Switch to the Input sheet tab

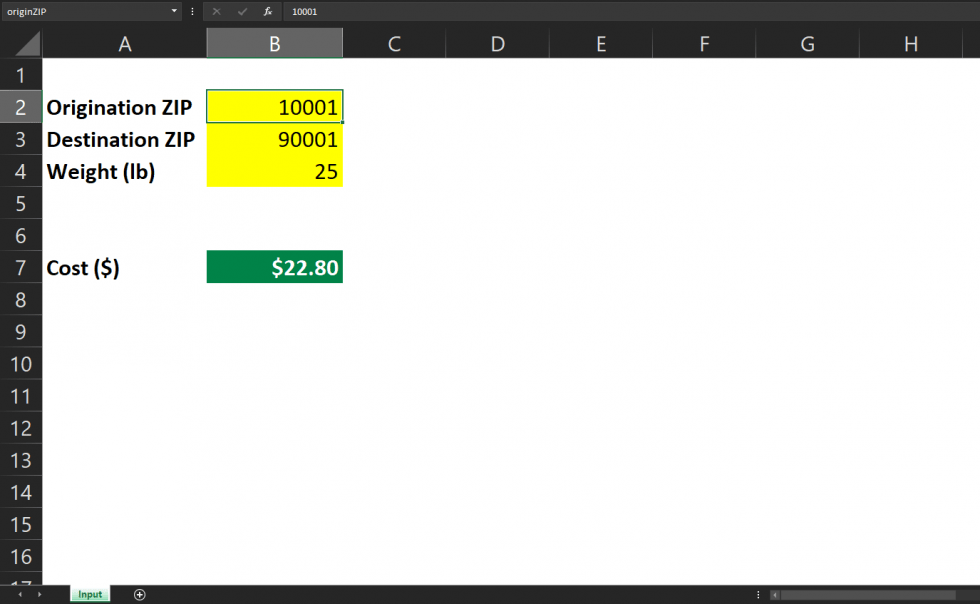[89, 594]
